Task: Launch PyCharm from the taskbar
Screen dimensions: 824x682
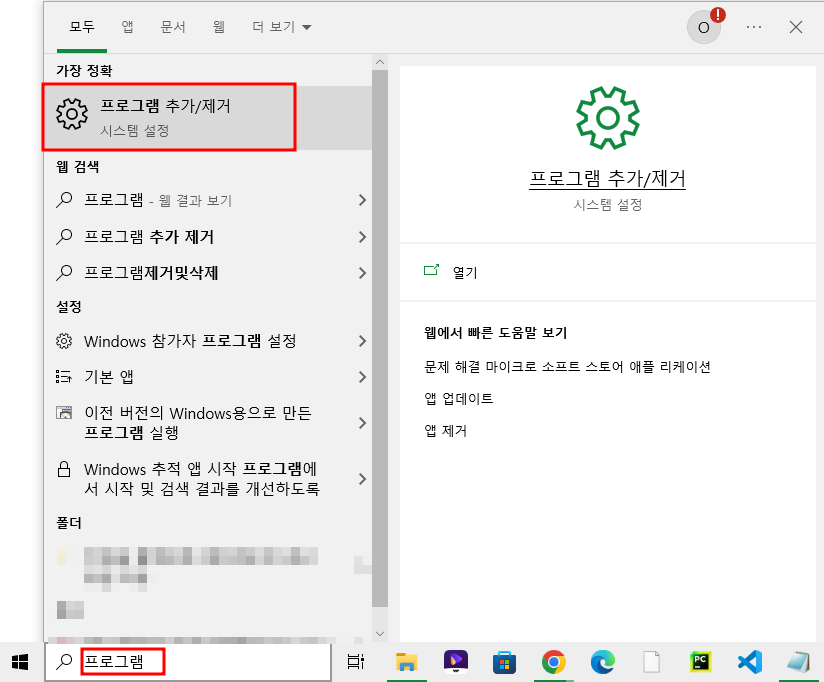Action: pos(700,662)
